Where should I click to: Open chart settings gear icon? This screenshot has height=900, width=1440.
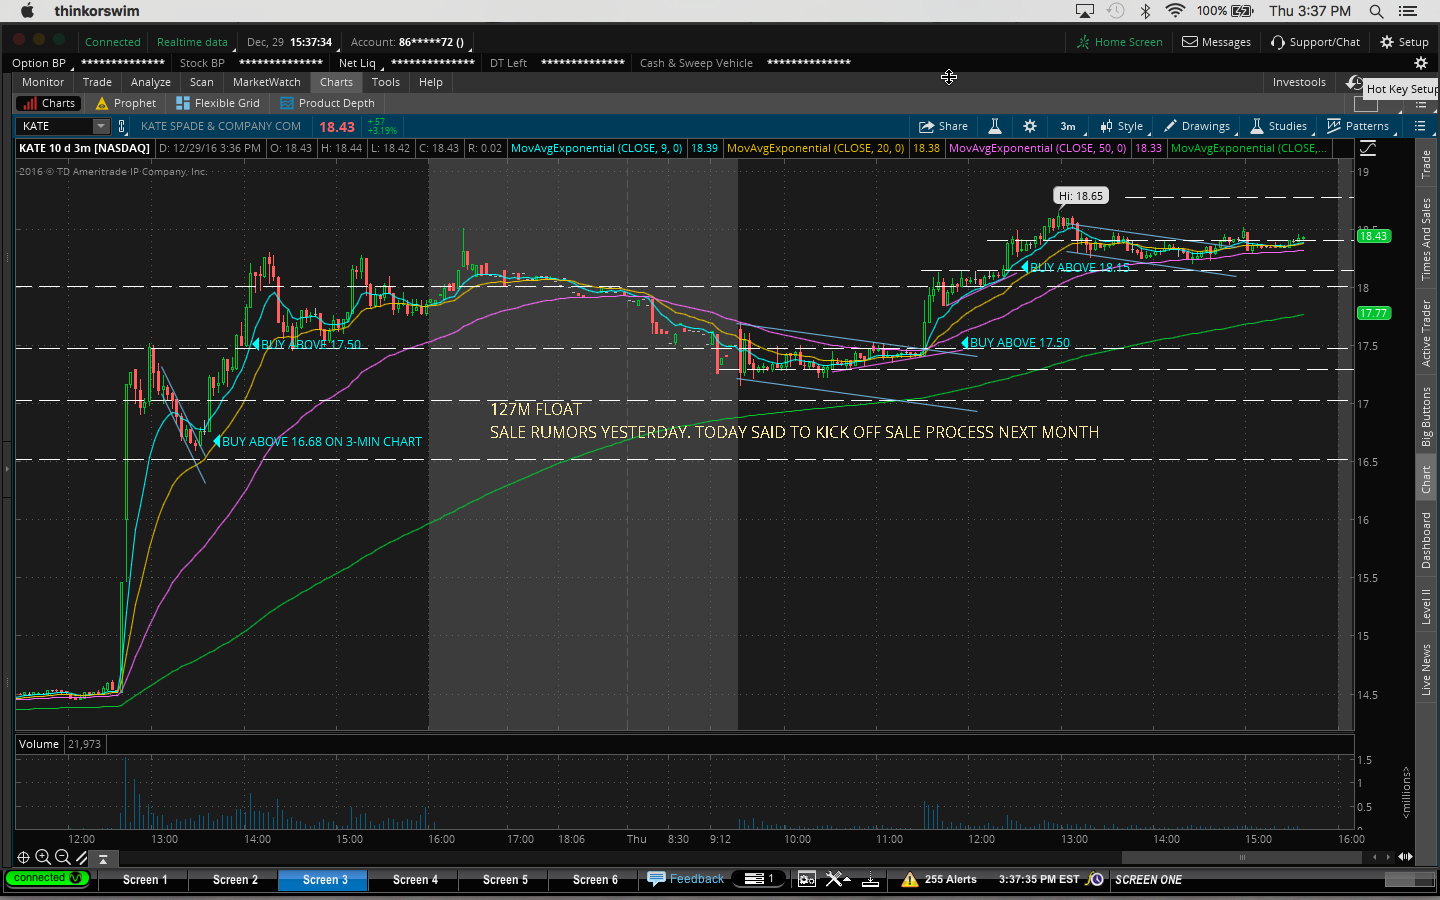point(1030,126)
